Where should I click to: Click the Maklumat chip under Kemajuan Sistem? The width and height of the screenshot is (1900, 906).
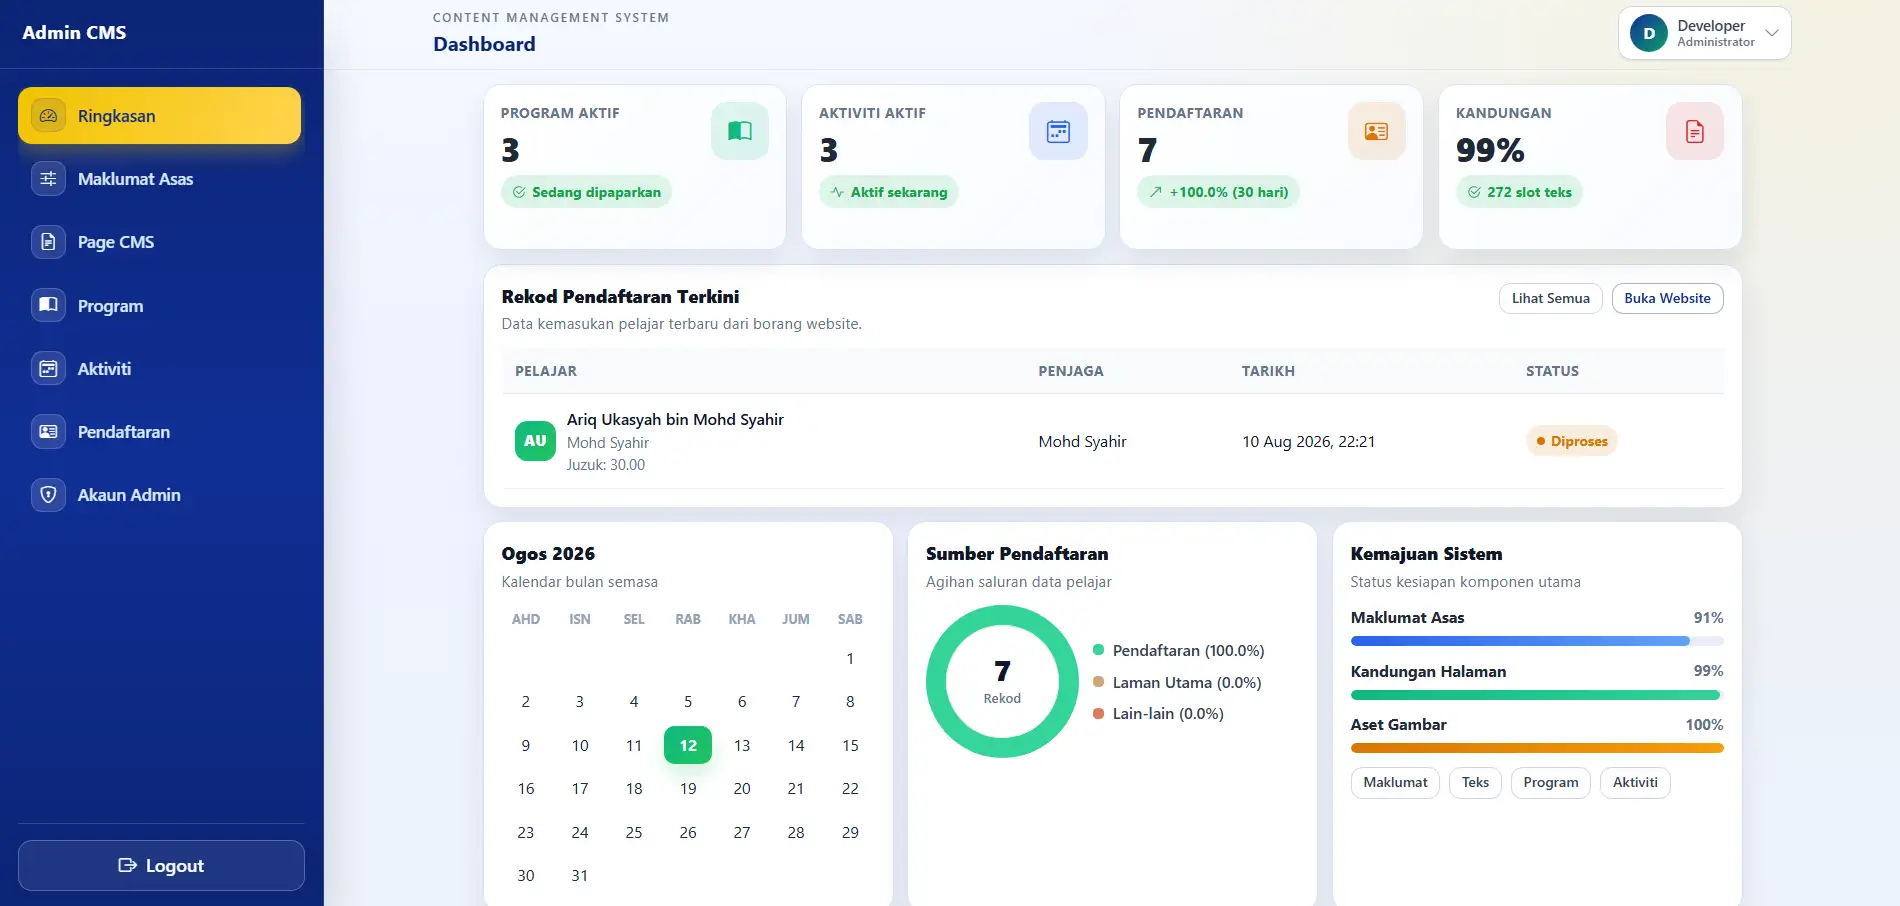pyautogui.click(x=1395, y=782)
